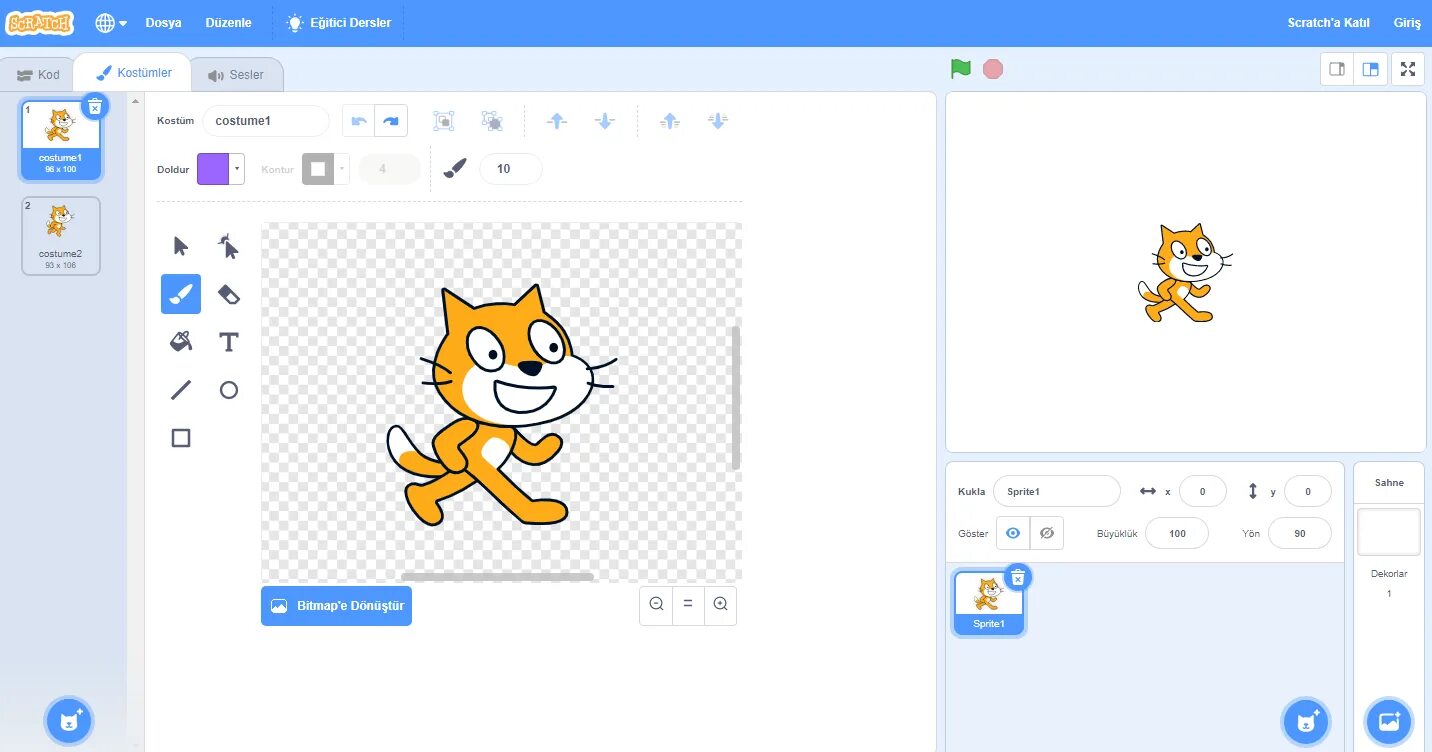Click the Kukla name field Sprite1
The image size is (1432, 752).
(1057, 491)
